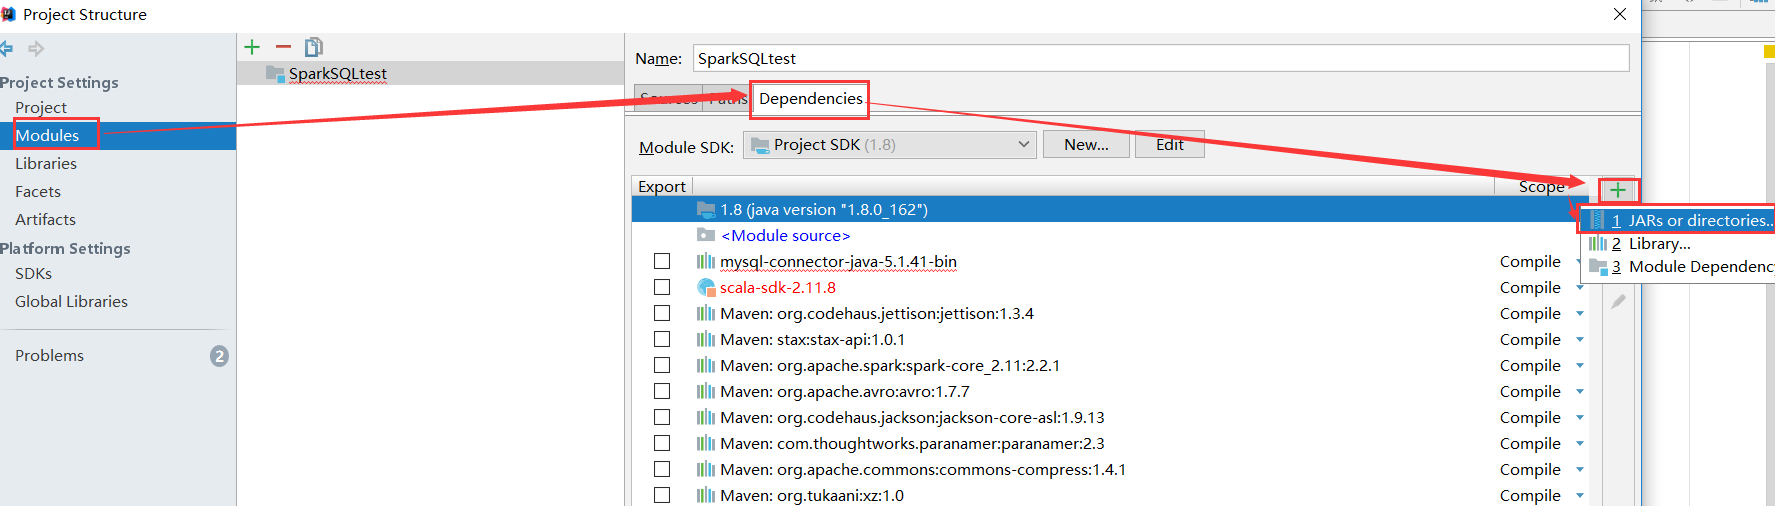Screen dimensions: 1775x506
Task: Click the spark-core Maven library icon
Action: pyautogui.click(x=706, y=365)
